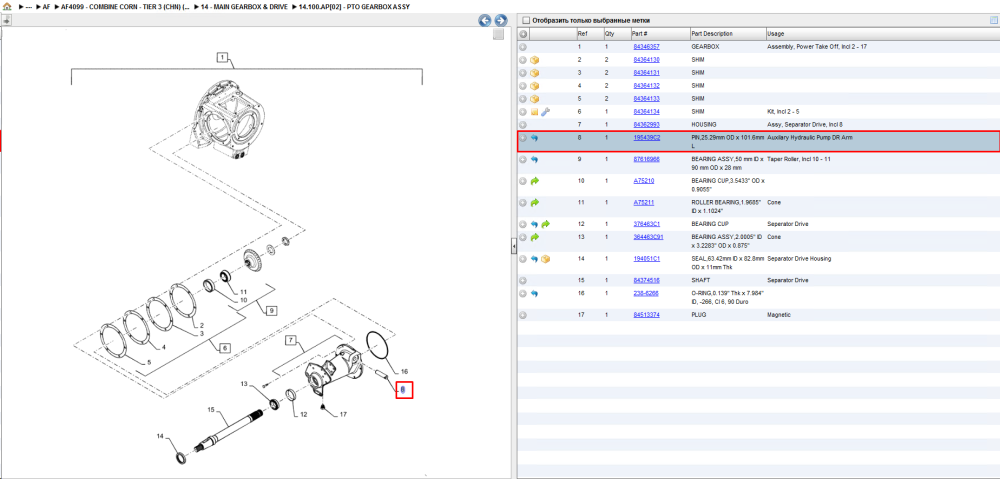
Task: Open part number 84346357 link
Action: (x=646, y=47)
